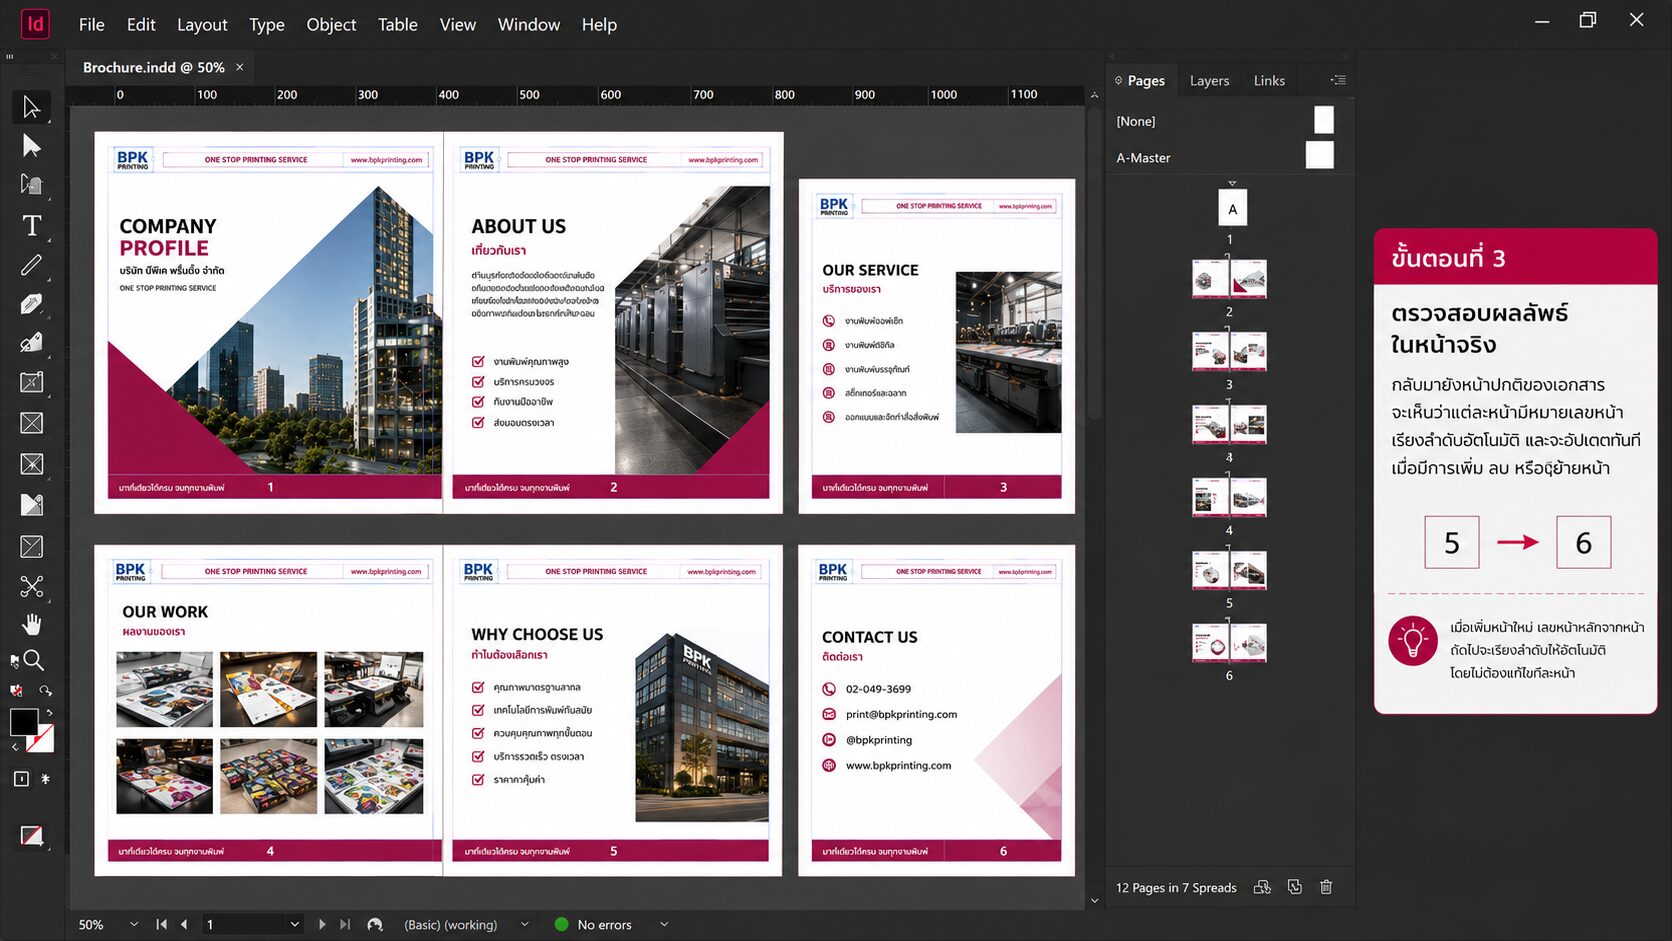Click the delete selected pages trash icon
Screen dimensions: 1672x941
1326,887
